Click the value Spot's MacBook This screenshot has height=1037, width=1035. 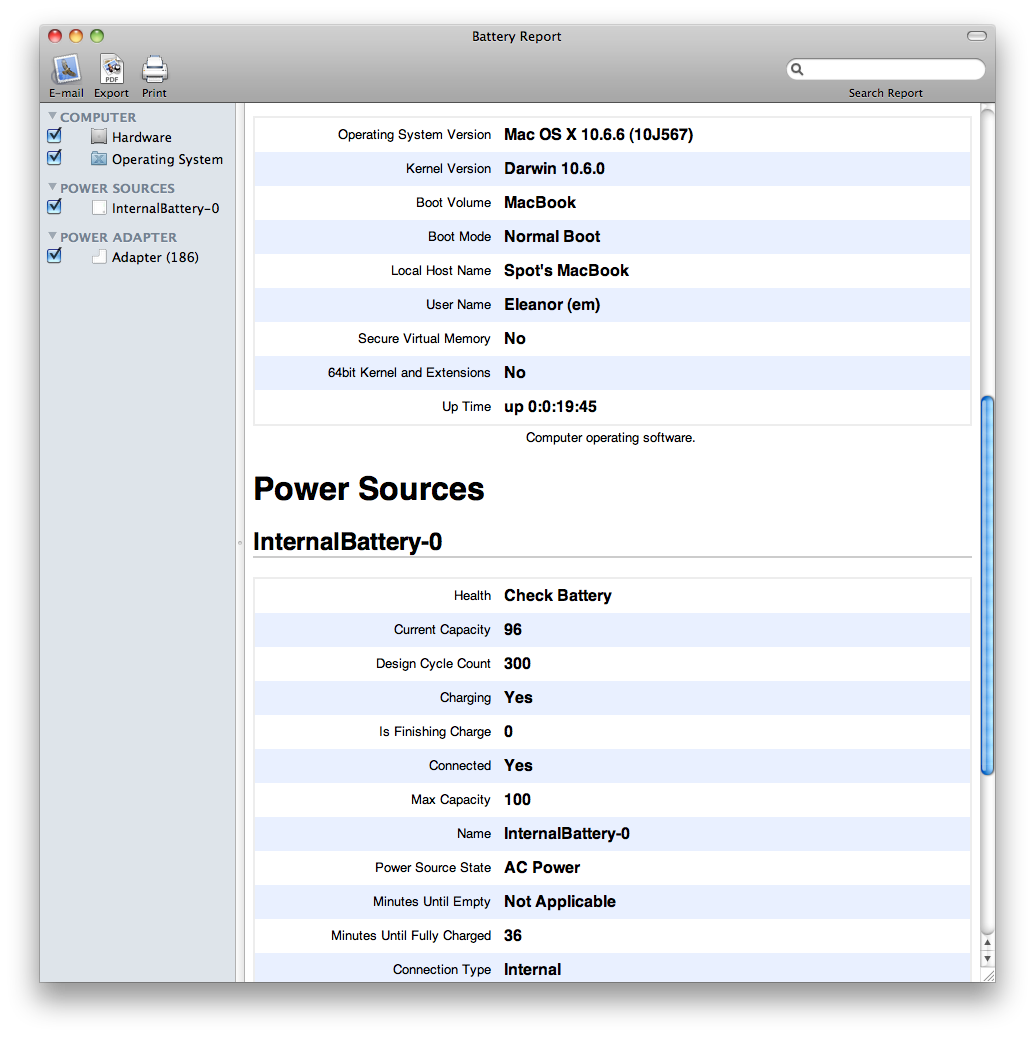566,270
